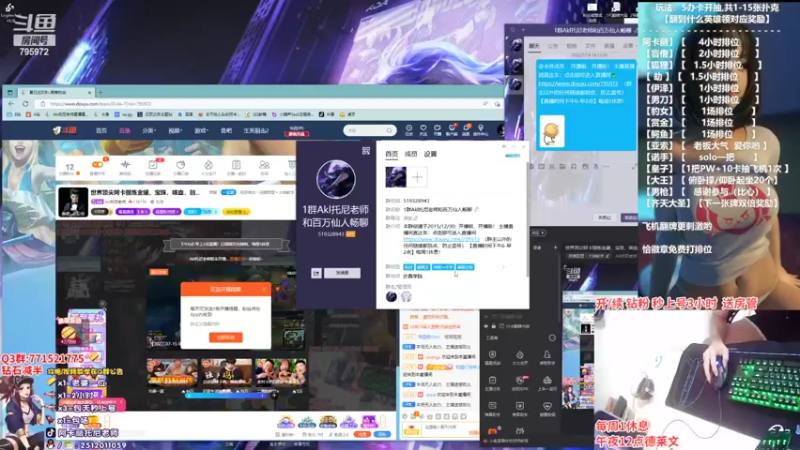Click the browser address bar URL
Screen dimensions: 800x450
click(101, 104)
